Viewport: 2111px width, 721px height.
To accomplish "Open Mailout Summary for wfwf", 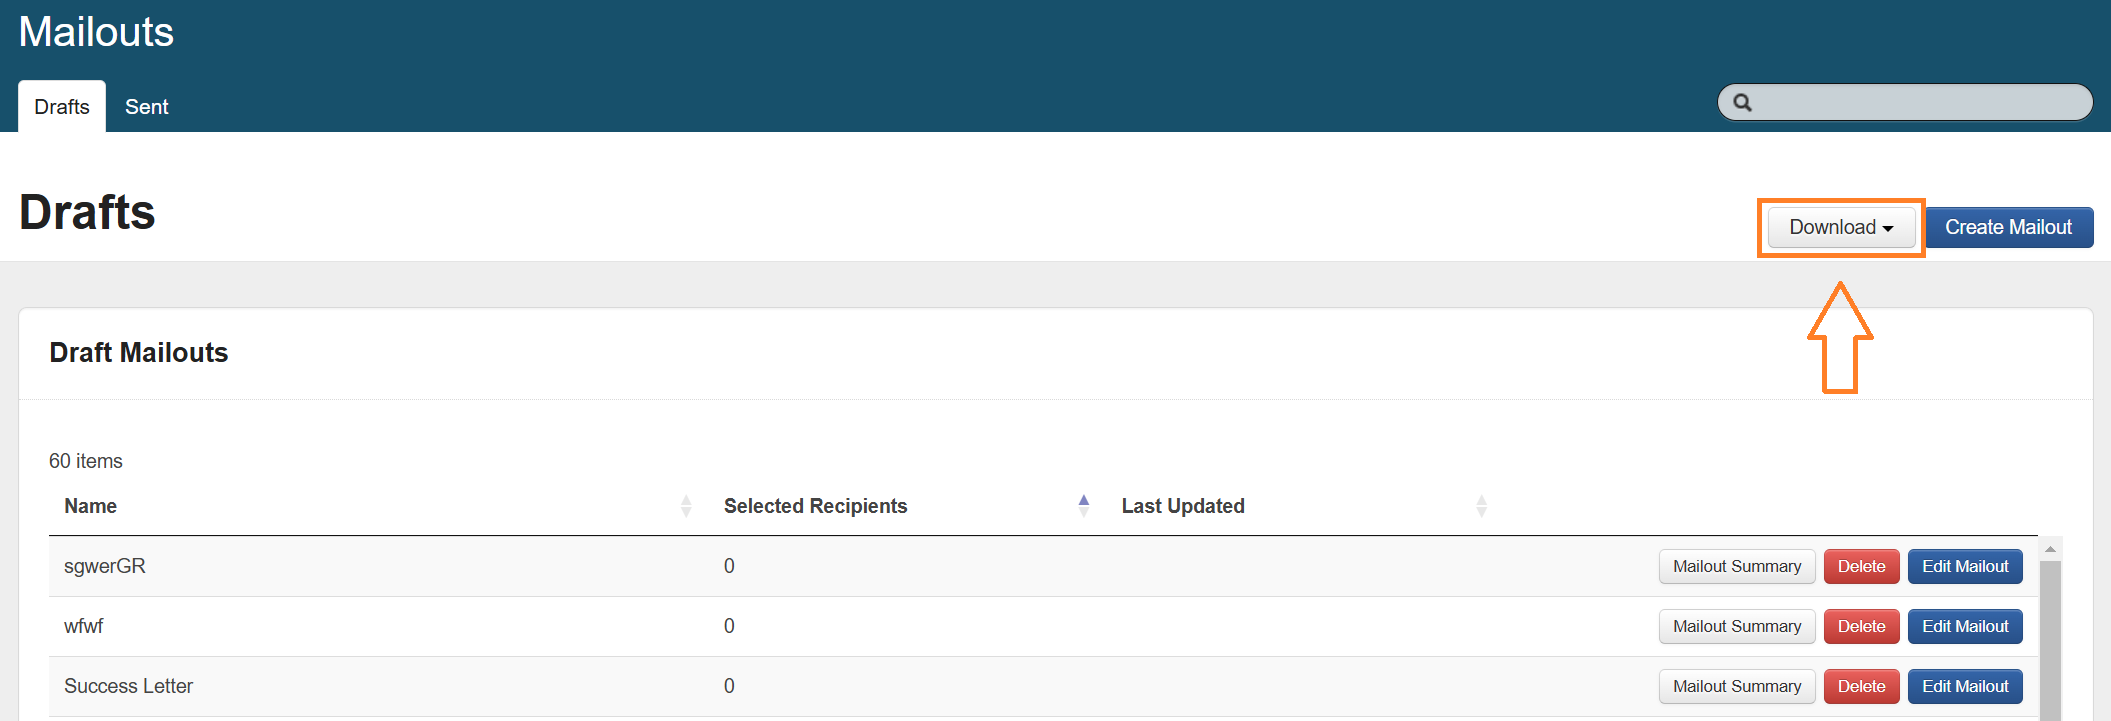I will (x=1736, y=627).
